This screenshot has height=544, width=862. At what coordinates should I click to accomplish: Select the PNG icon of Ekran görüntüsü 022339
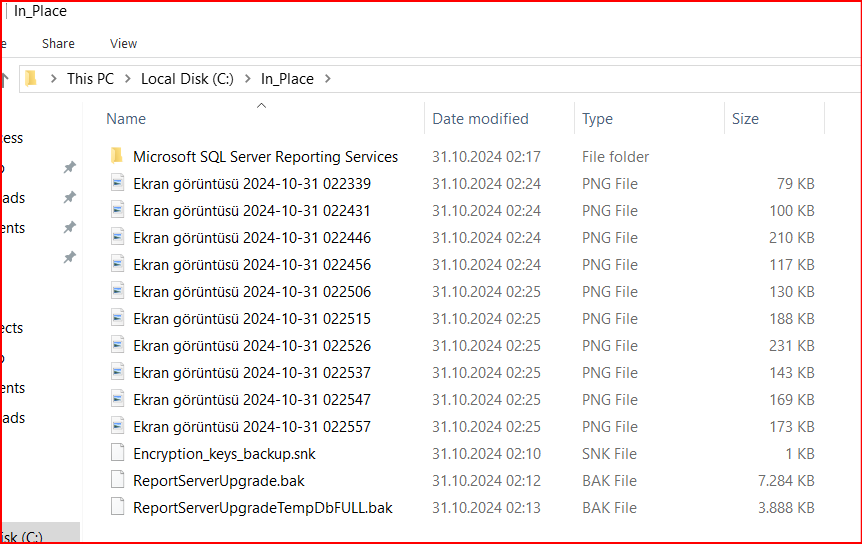[x=118, y=183]
